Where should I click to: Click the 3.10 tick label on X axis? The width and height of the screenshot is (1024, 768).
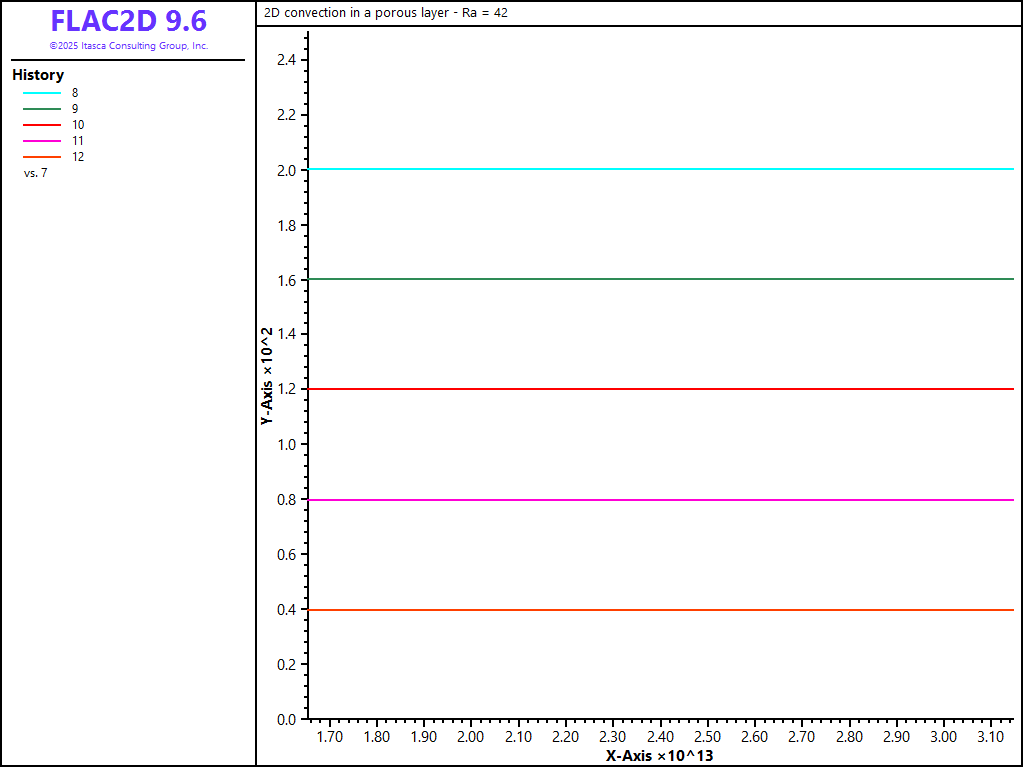pos(991,737)
